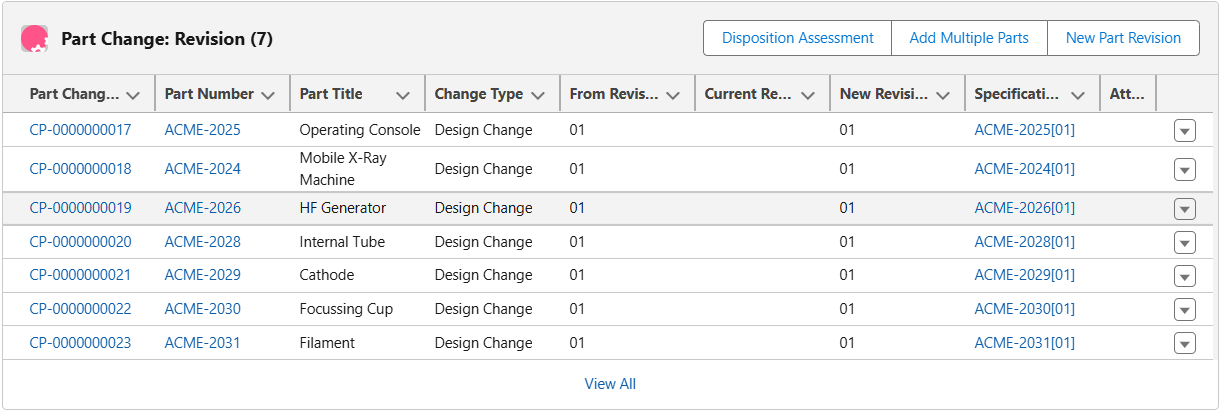
Task: Open part number ACME-2030 link
Action: click(202, 309)
